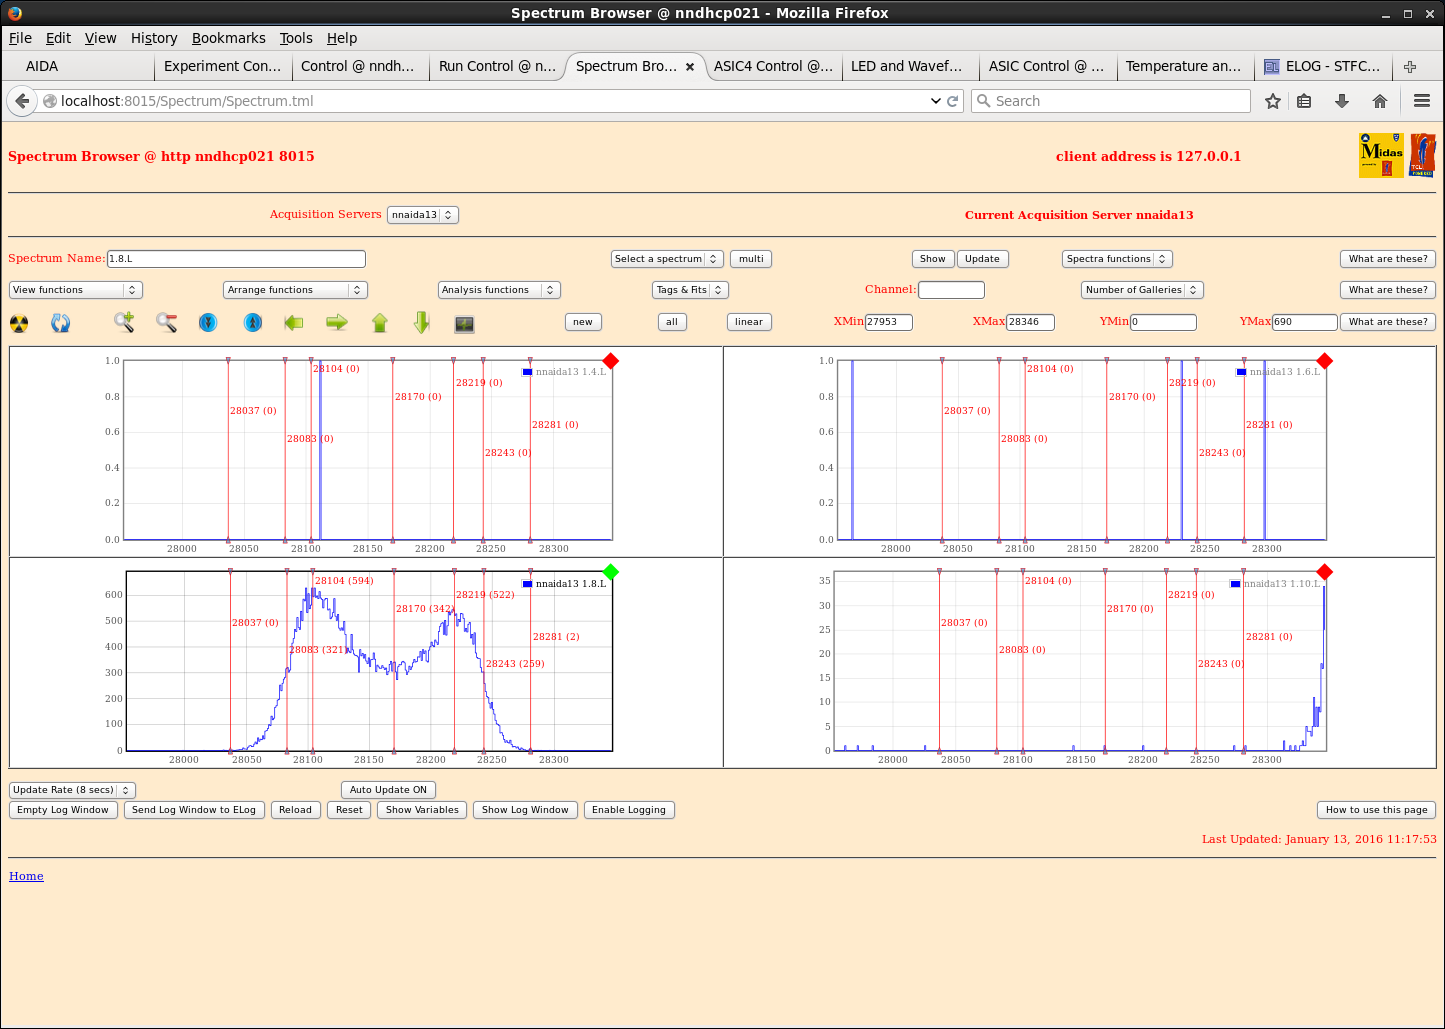Click the XMin value field
This screenshot has height=1029, width=1445.
tap(888, 322)
